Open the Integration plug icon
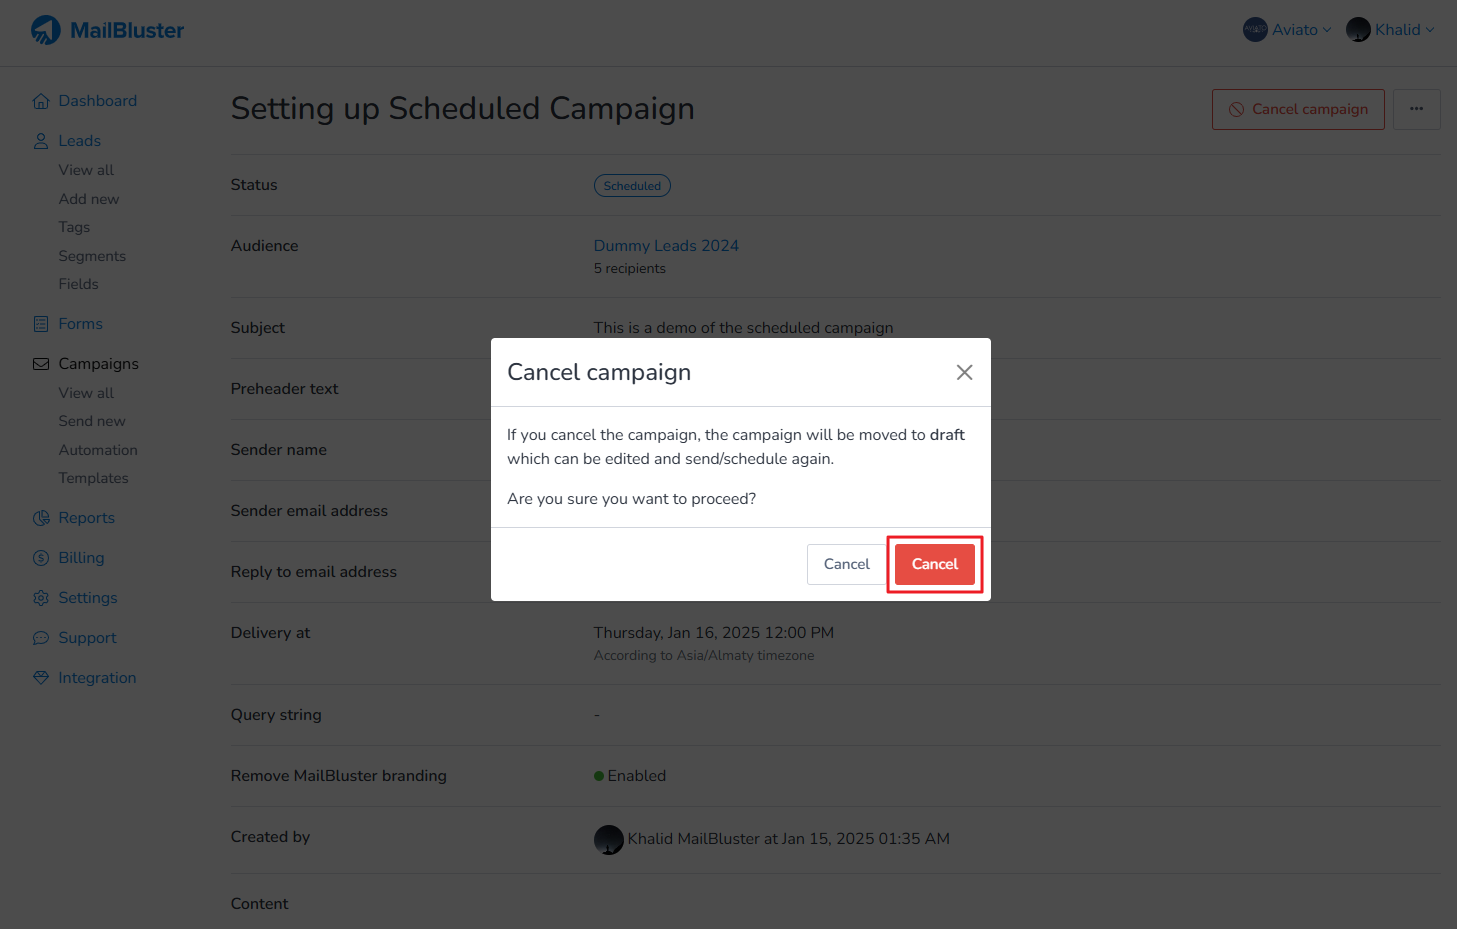 tap(41, 677)
